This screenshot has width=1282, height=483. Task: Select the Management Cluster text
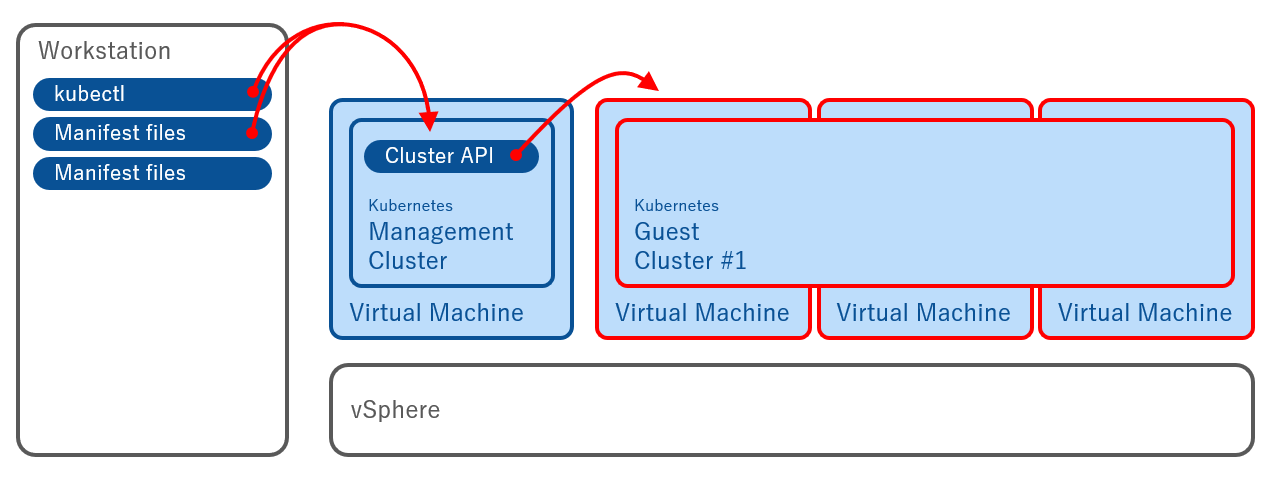point(440,246)
